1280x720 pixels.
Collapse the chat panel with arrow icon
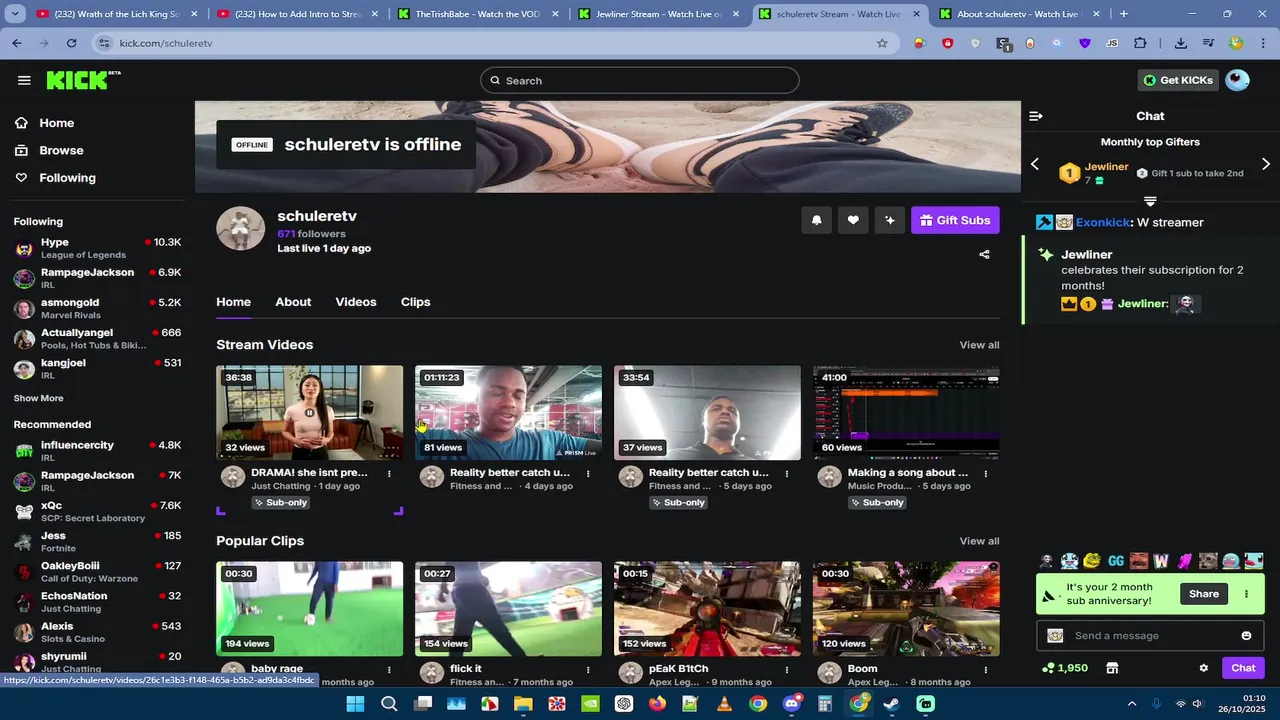1036,116
